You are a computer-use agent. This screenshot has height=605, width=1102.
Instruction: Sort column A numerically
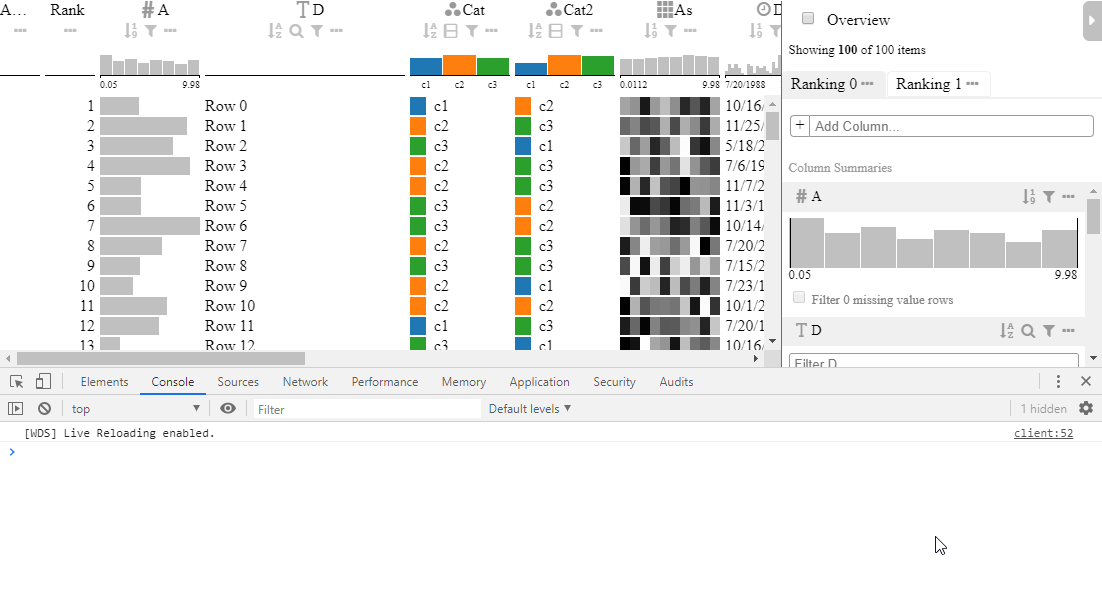pyautogui.click(x=130, y=31)
